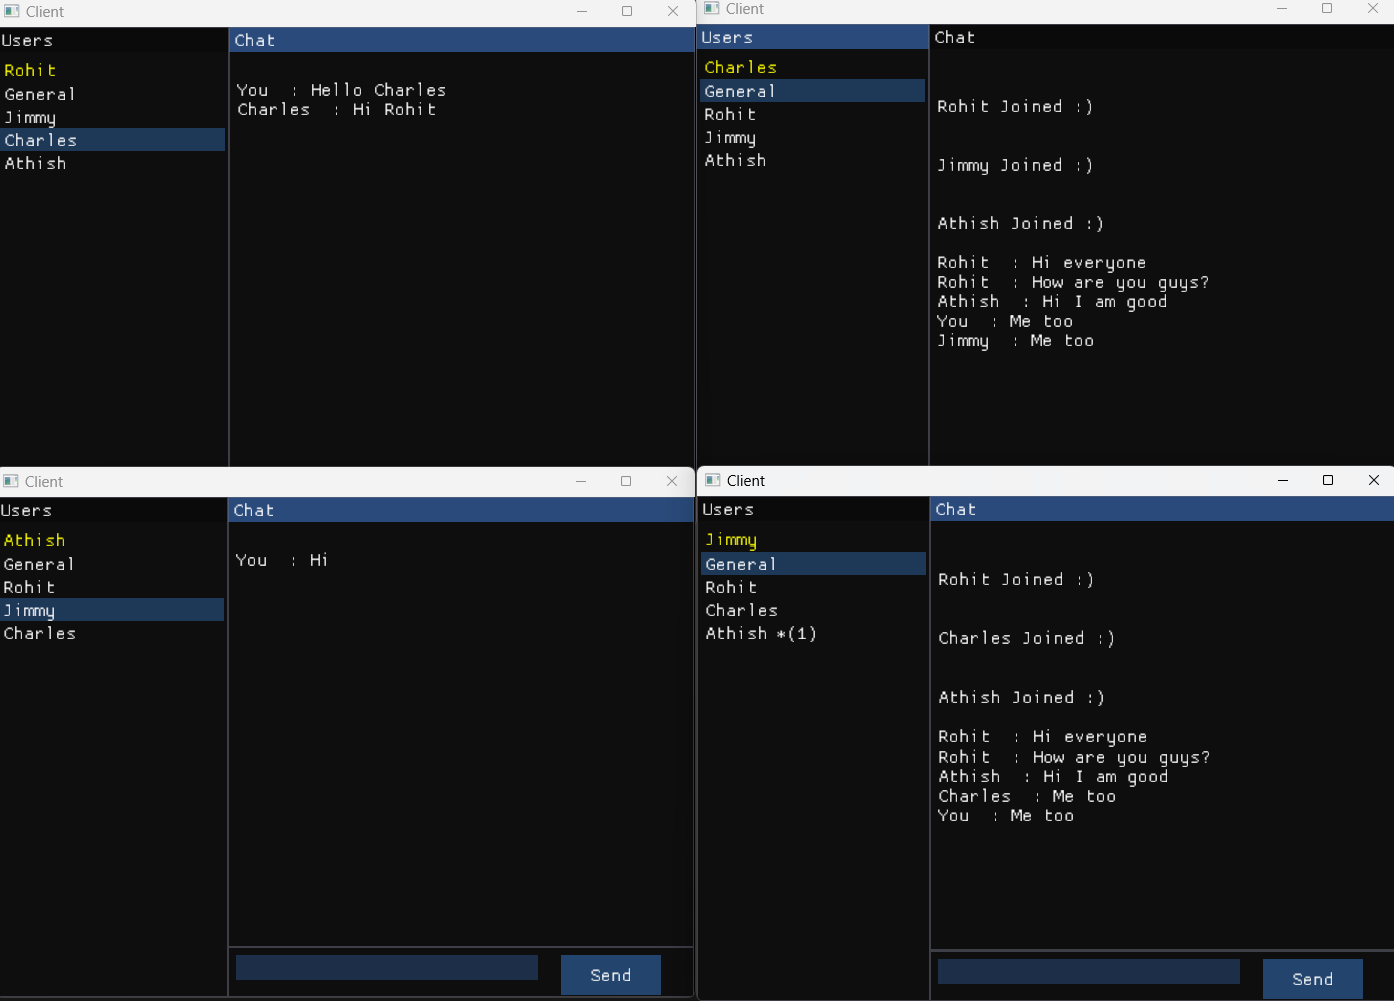Click own name Charles in yellow

741,67
